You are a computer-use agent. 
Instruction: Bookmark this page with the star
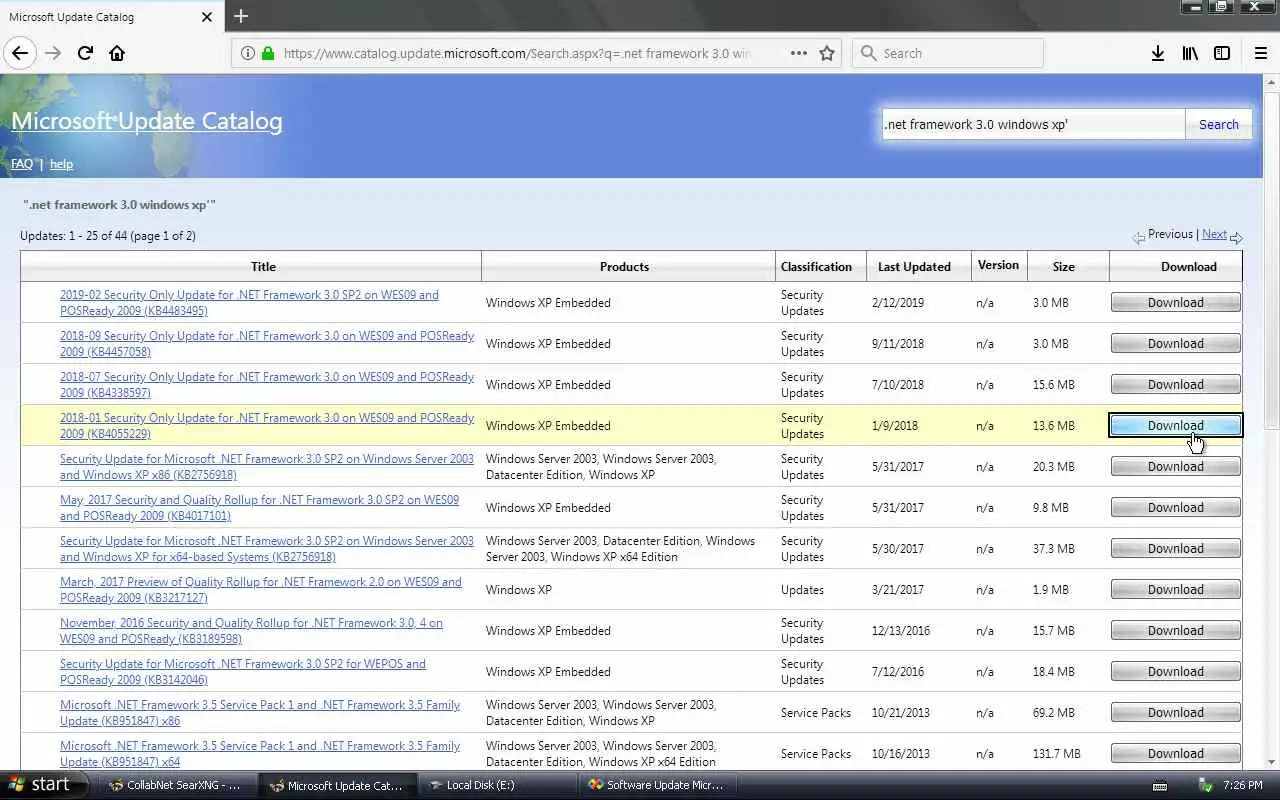coord(827,53)
